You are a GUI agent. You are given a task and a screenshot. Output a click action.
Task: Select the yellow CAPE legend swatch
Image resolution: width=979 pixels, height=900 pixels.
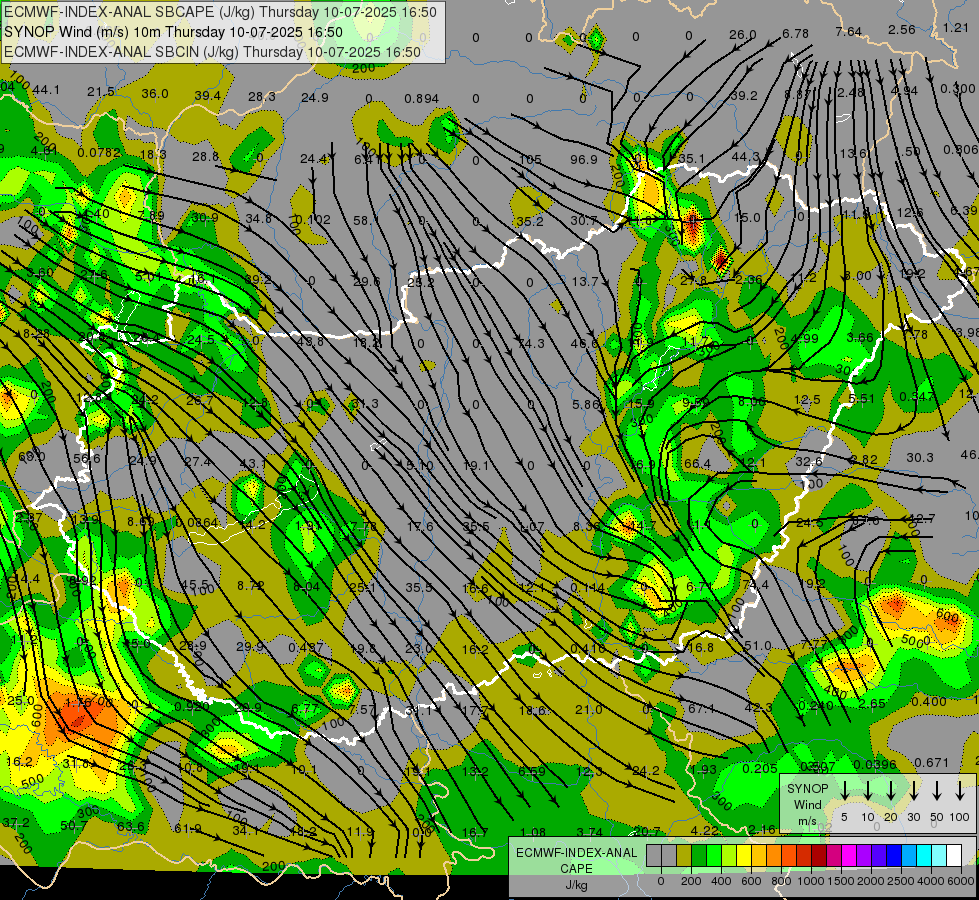744,855
